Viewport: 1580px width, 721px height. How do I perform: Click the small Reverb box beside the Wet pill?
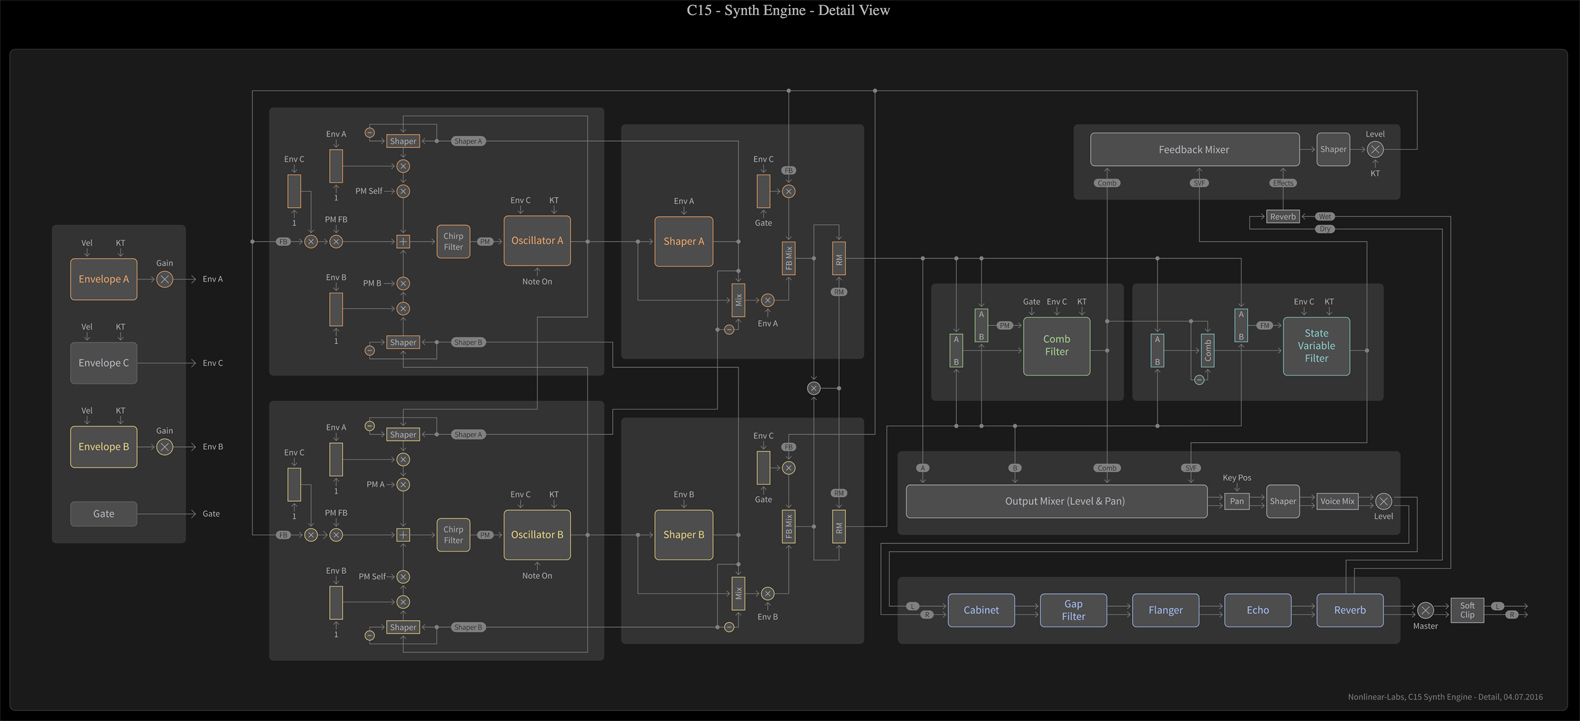[1283, 216]
